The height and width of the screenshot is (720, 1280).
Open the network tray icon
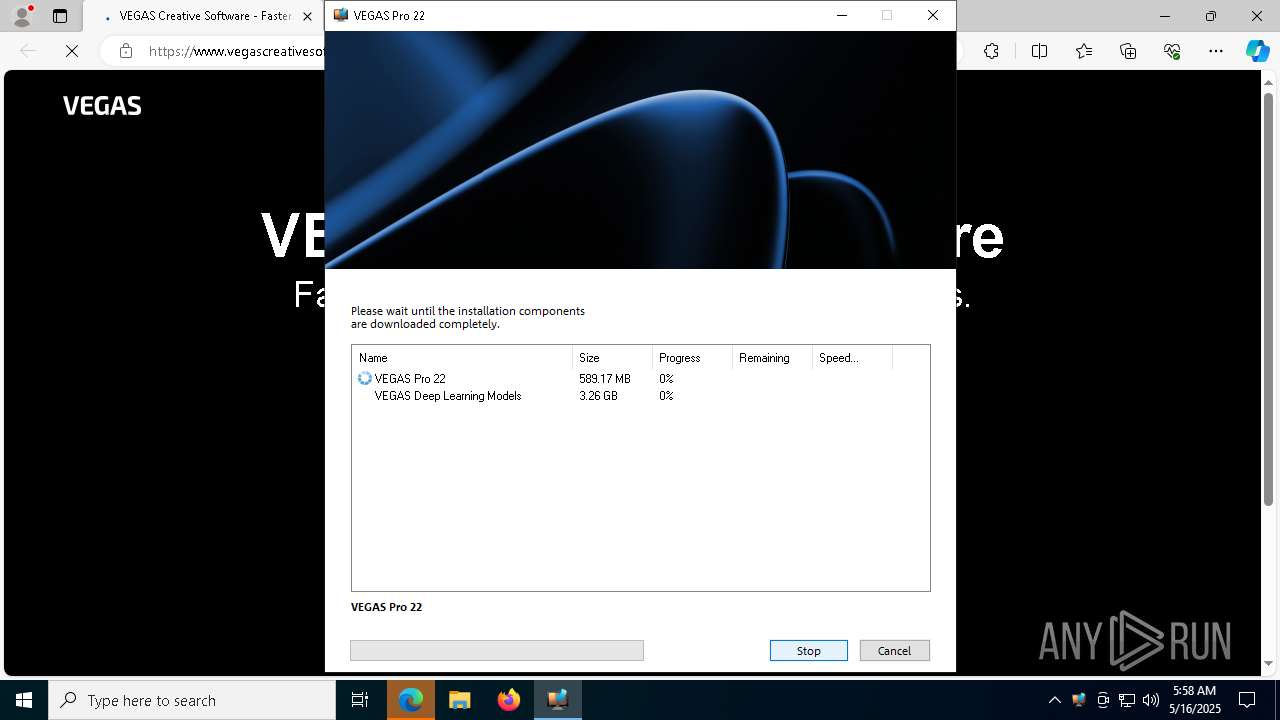[1127, 700]
